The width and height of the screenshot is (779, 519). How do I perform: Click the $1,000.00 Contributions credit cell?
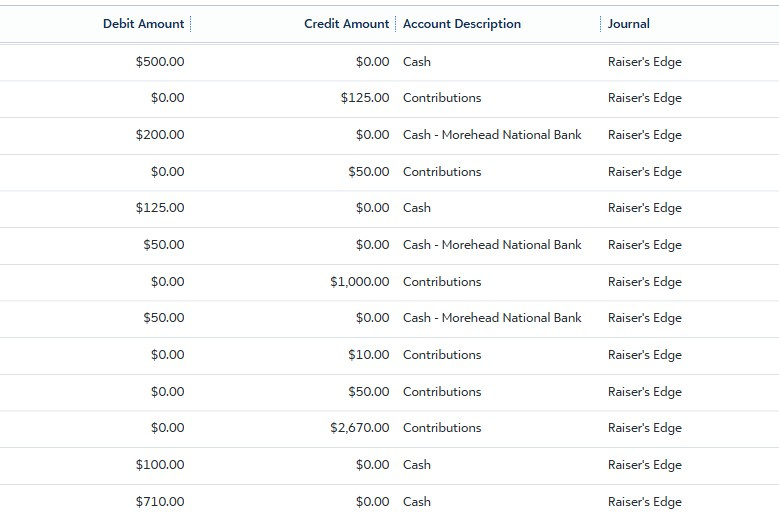[360, 282]
